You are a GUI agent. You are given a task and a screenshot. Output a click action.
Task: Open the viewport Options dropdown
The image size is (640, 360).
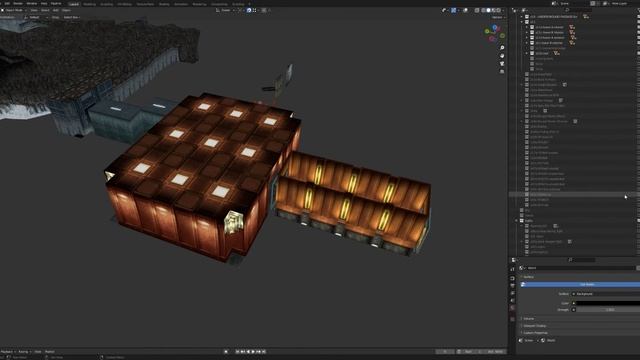pyautogui.click(x=498, y=17)
